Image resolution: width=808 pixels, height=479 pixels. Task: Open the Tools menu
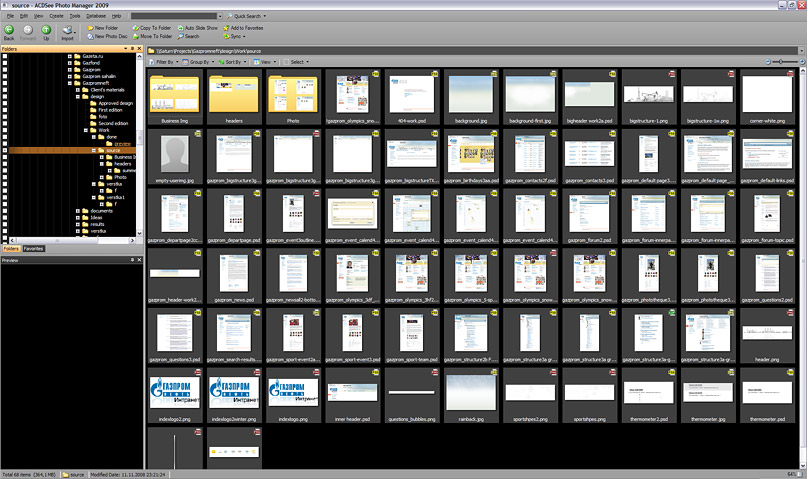pos(75,17)
